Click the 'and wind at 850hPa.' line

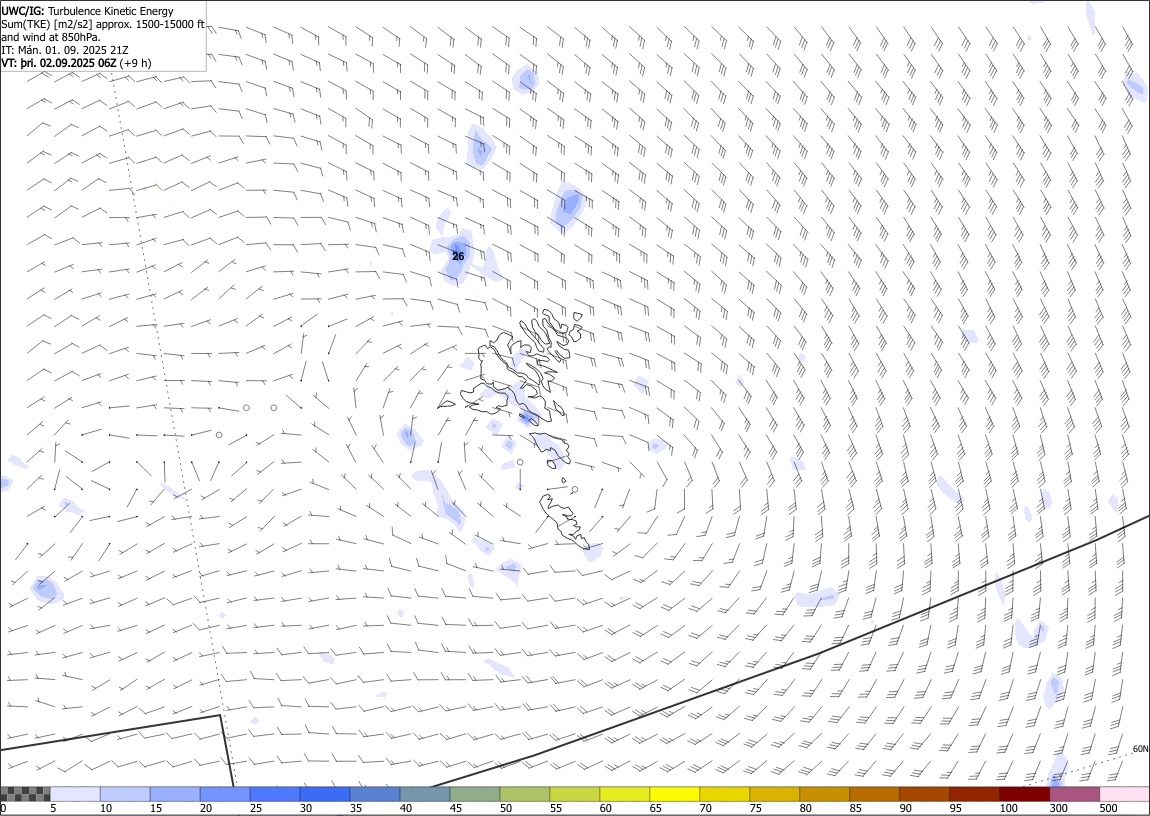[51, 37]
